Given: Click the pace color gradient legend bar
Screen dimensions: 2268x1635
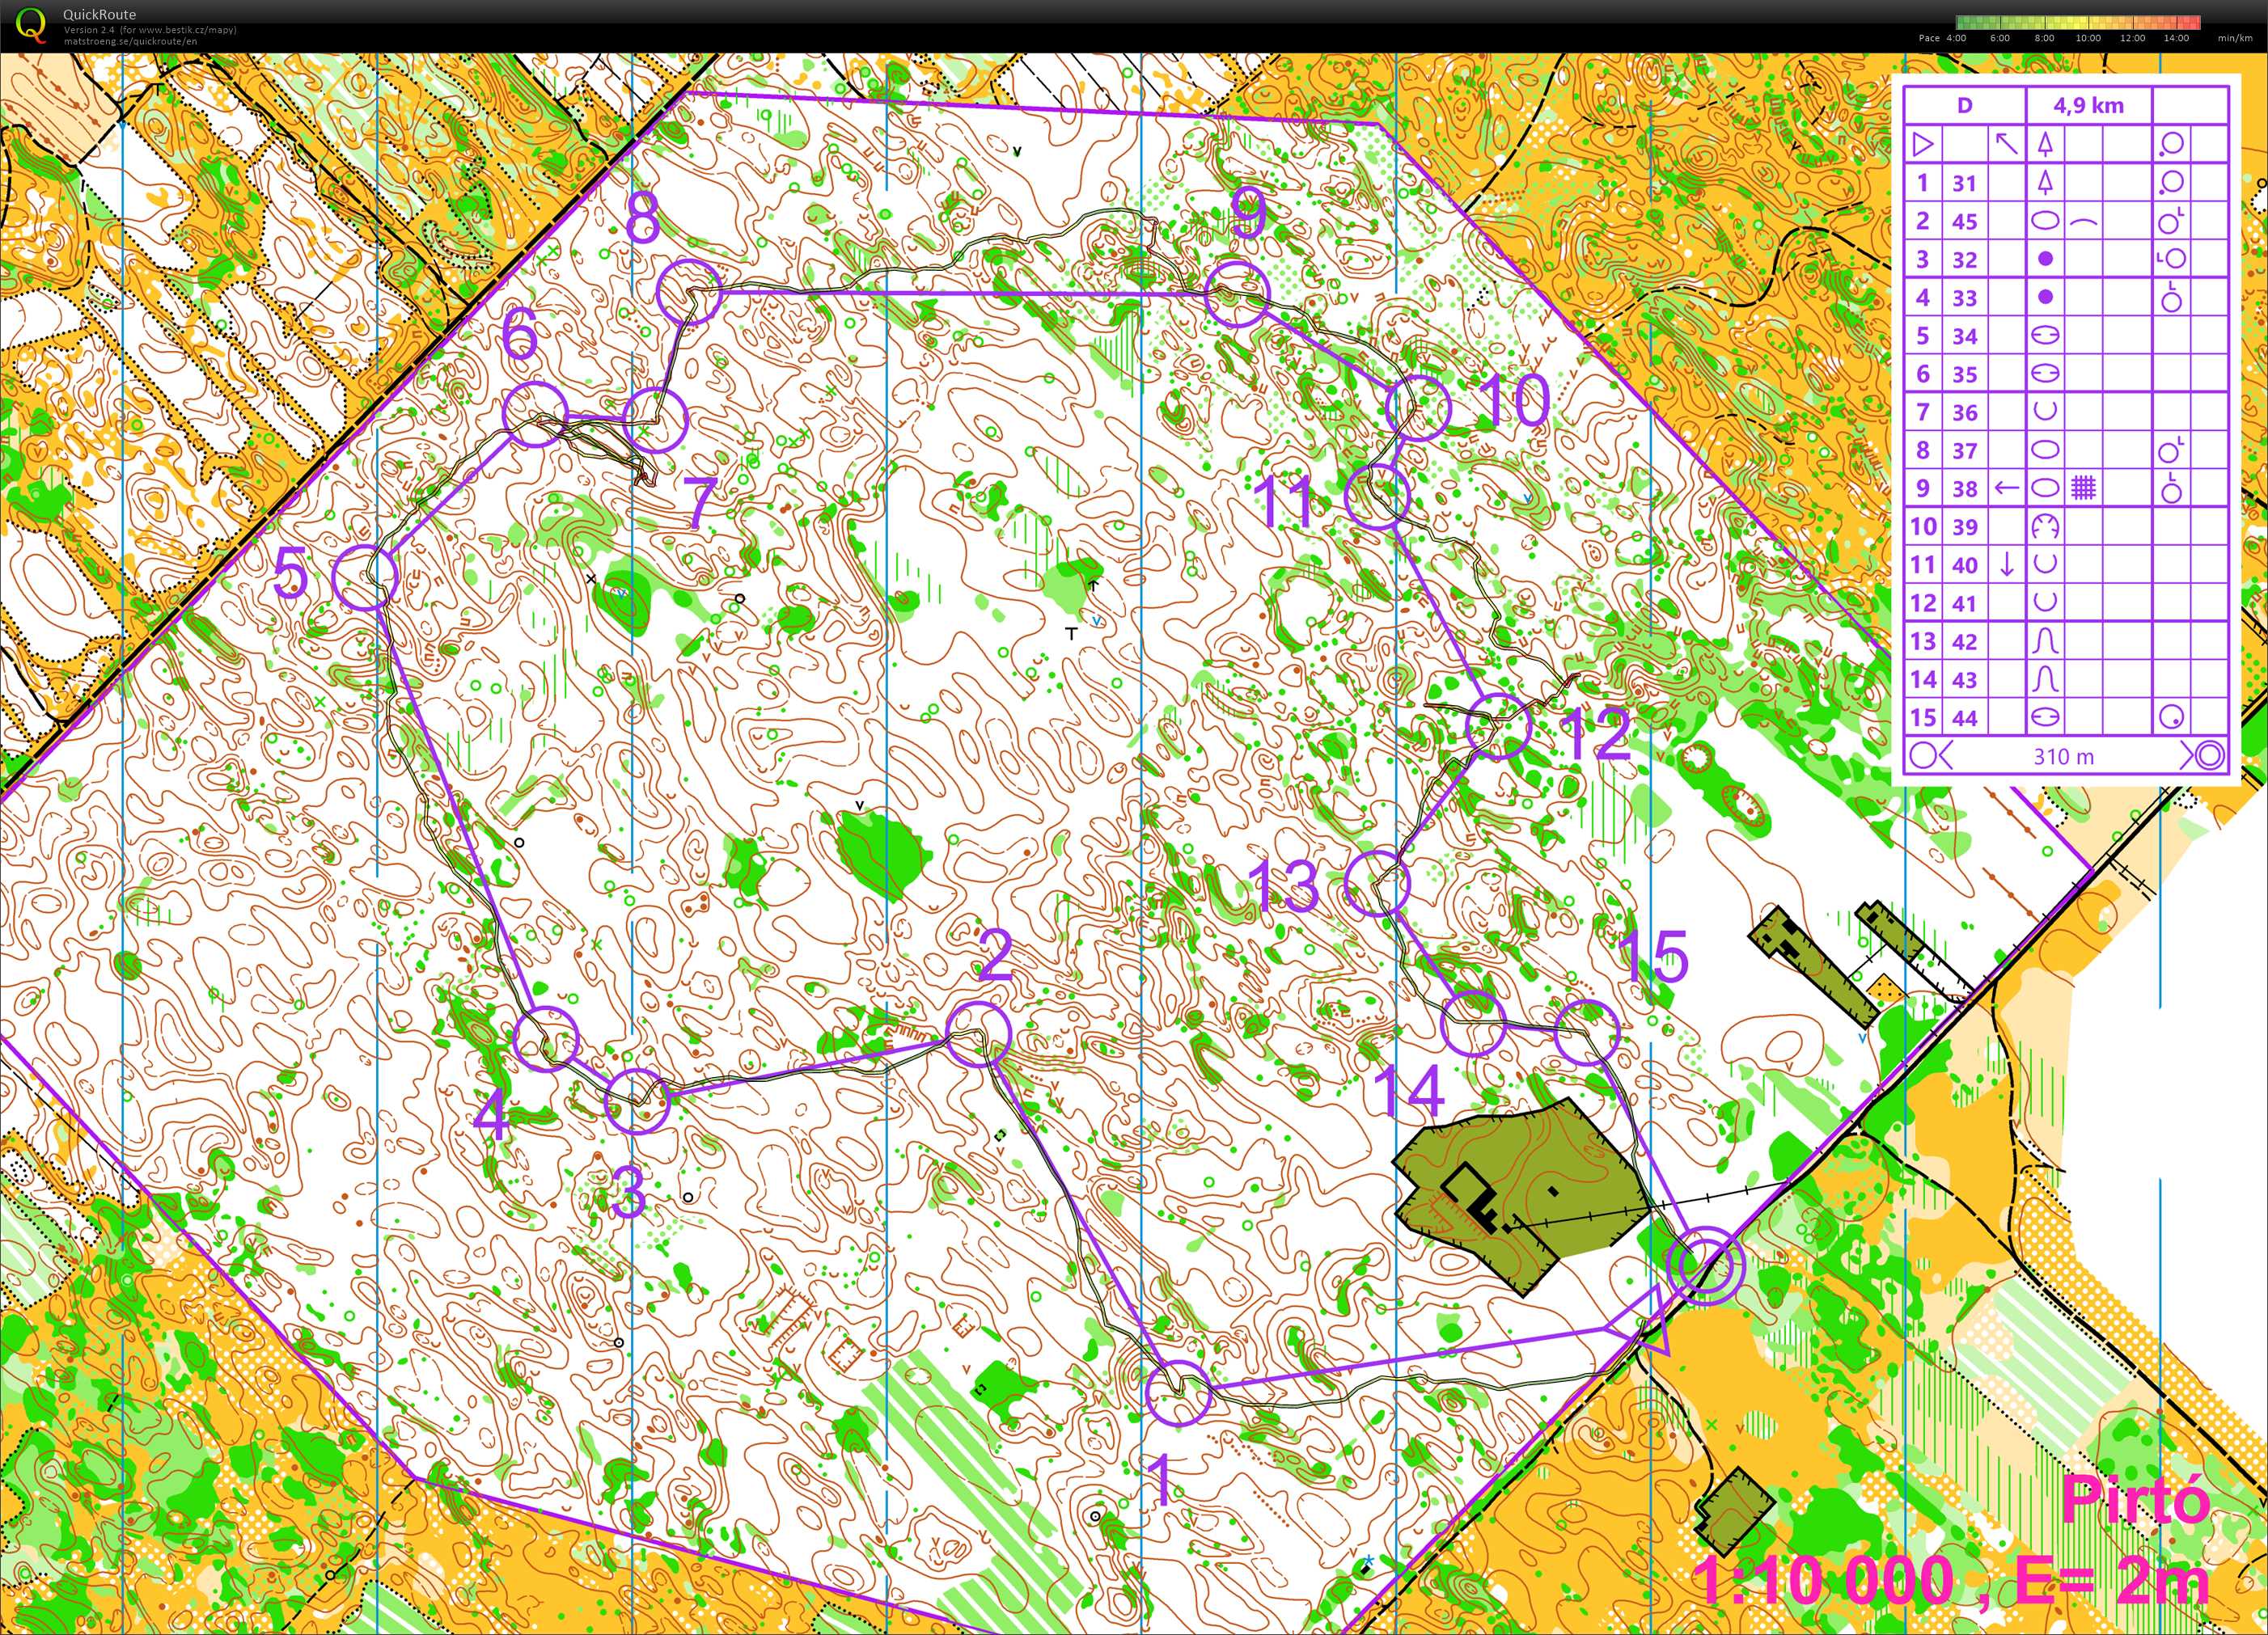Looking at the screenshot, I should tap(2078, 22).
